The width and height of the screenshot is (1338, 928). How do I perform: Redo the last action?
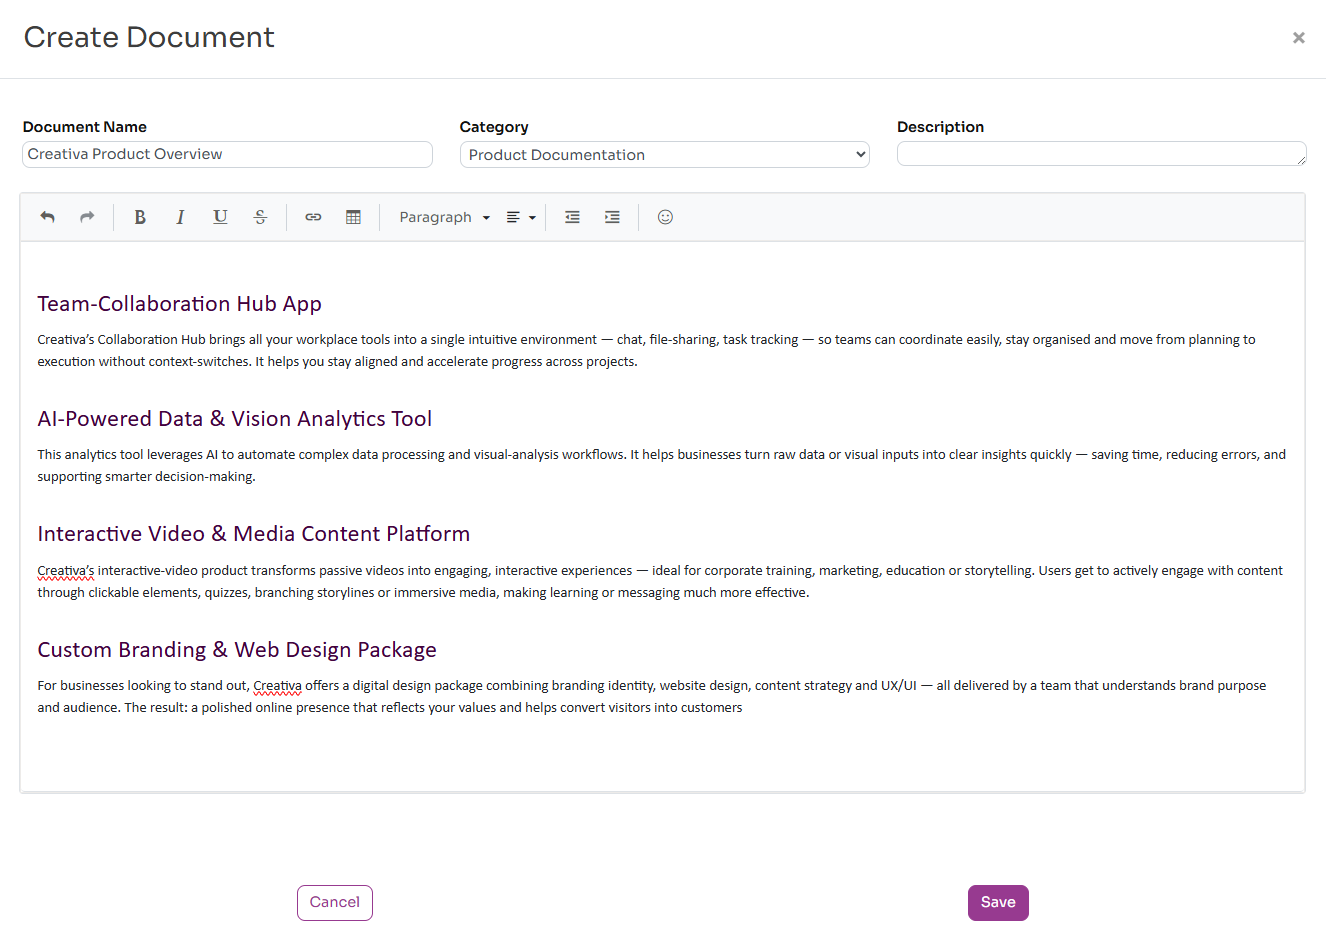point(87,217)
